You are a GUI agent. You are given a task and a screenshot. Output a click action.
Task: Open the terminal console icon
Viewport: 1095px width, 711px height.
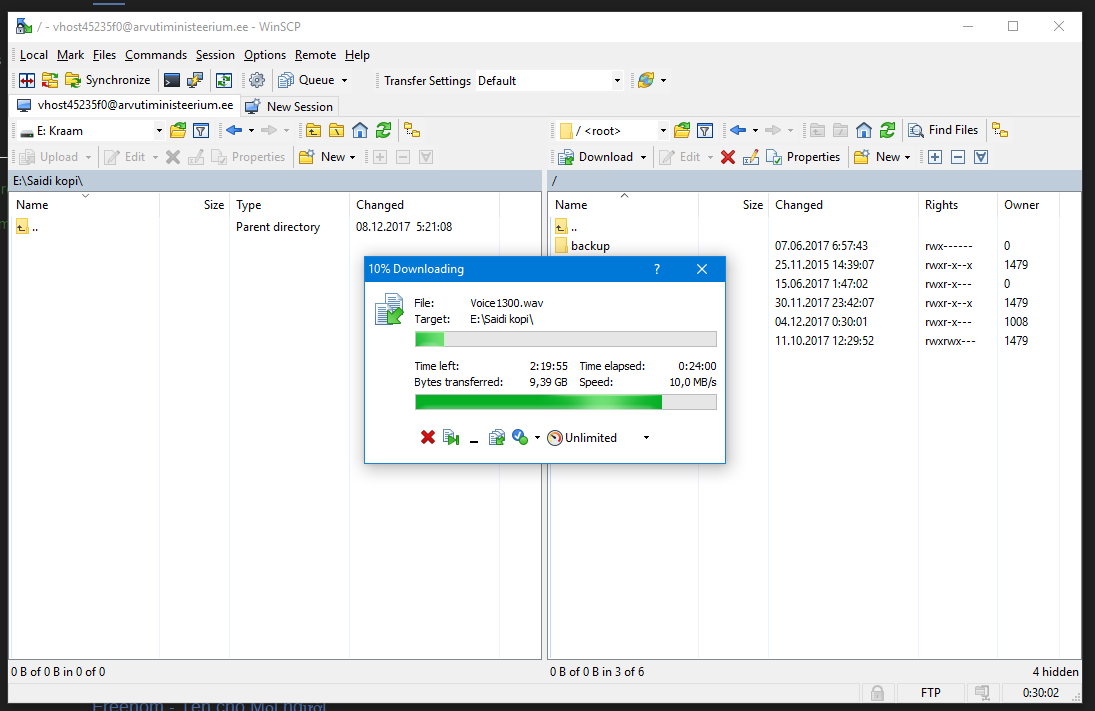[172, 80]
